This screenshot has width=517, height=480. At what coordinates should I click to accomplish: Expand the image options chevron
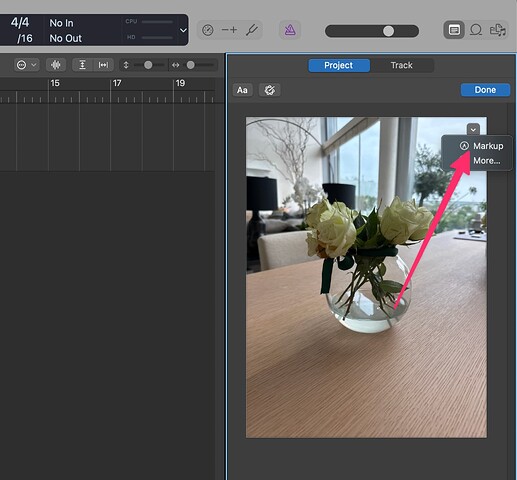click(x=473, y=130)
